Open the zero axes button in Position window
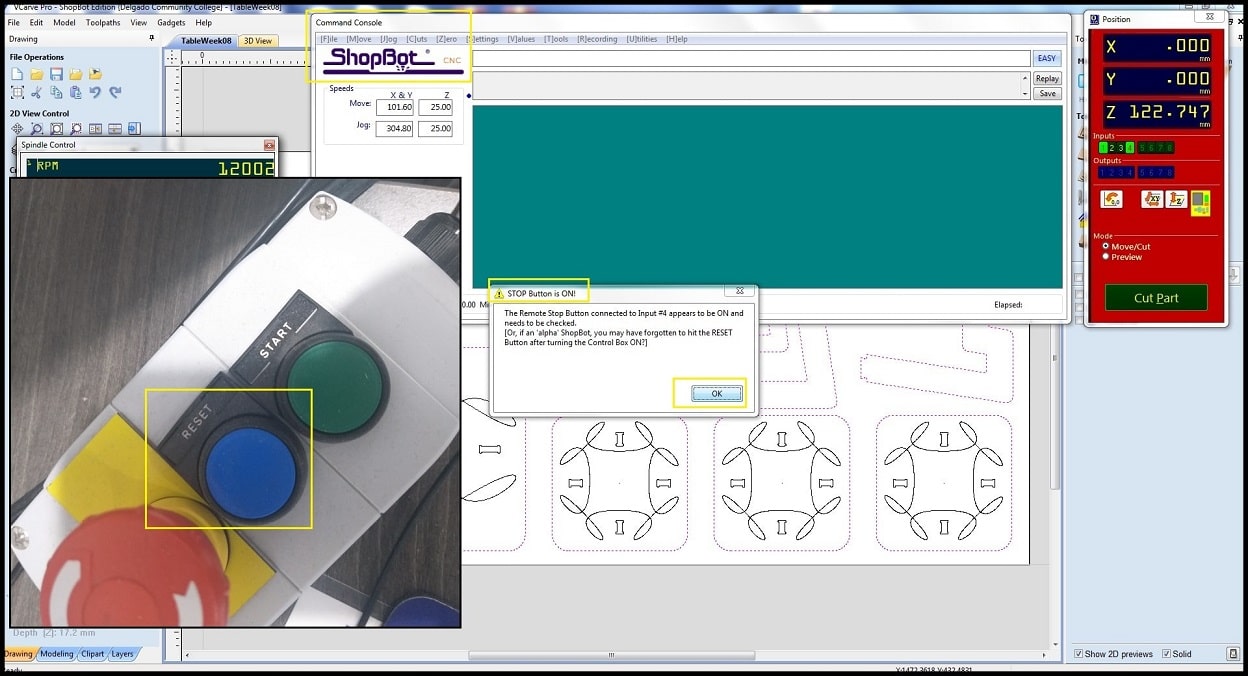 (x=1111, y=199)
